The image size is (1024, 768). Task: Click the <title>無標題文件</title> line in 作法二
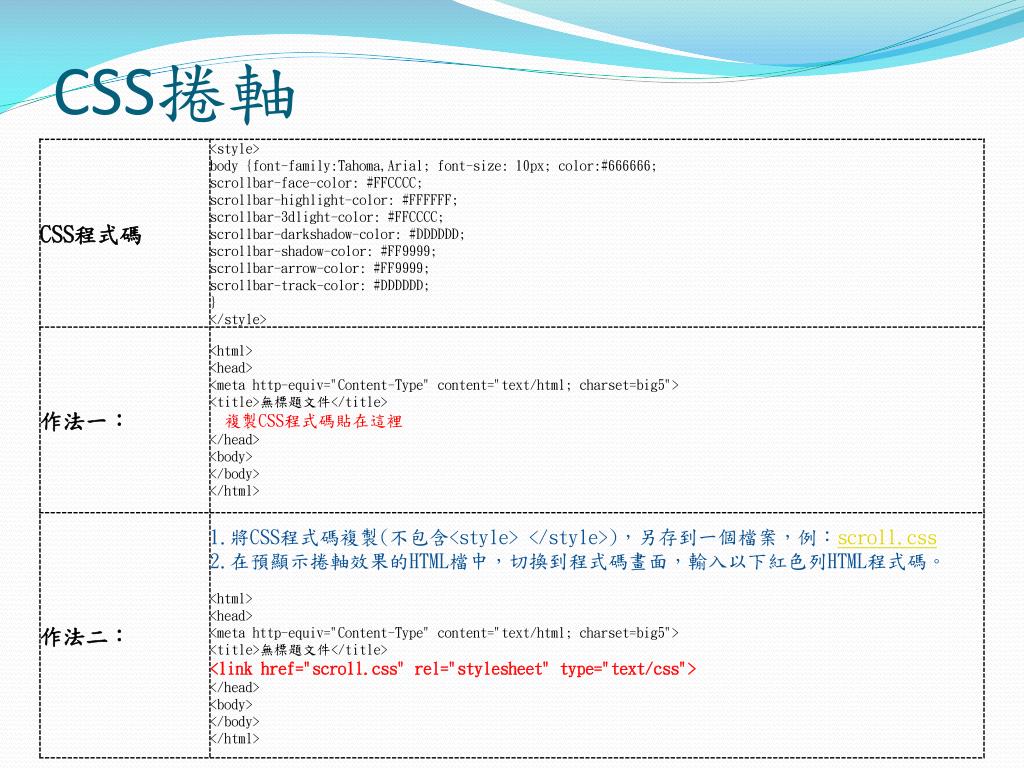tap(298, 649)
